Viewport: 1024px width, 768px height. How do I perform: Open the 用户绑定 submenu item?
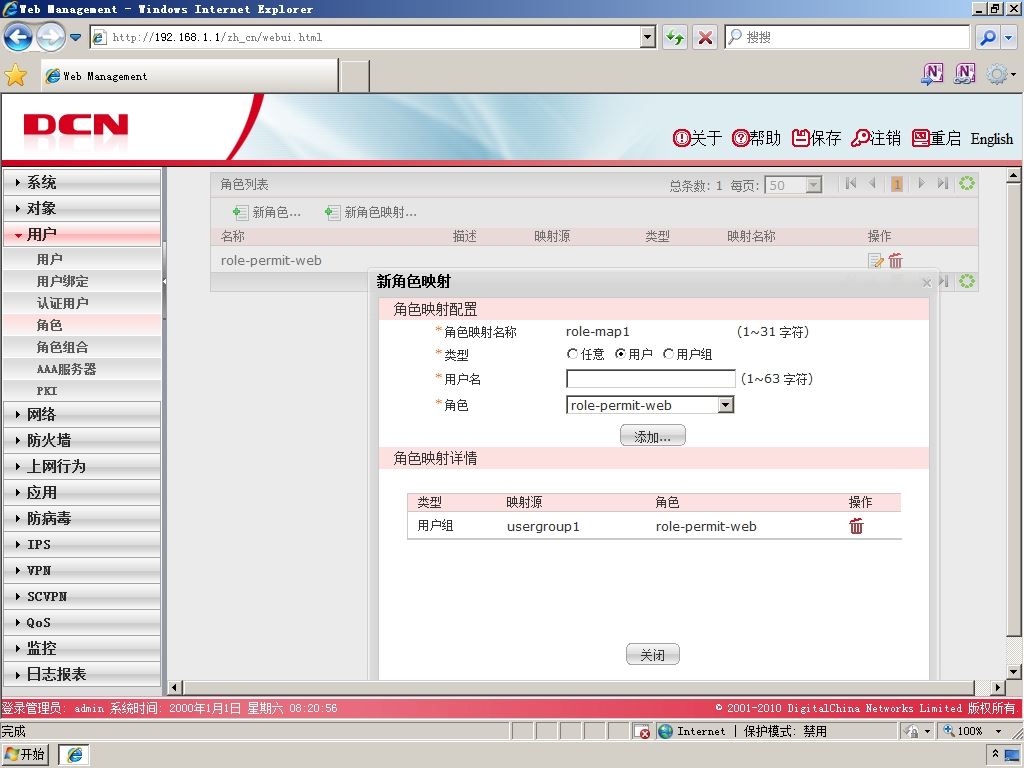82,281
